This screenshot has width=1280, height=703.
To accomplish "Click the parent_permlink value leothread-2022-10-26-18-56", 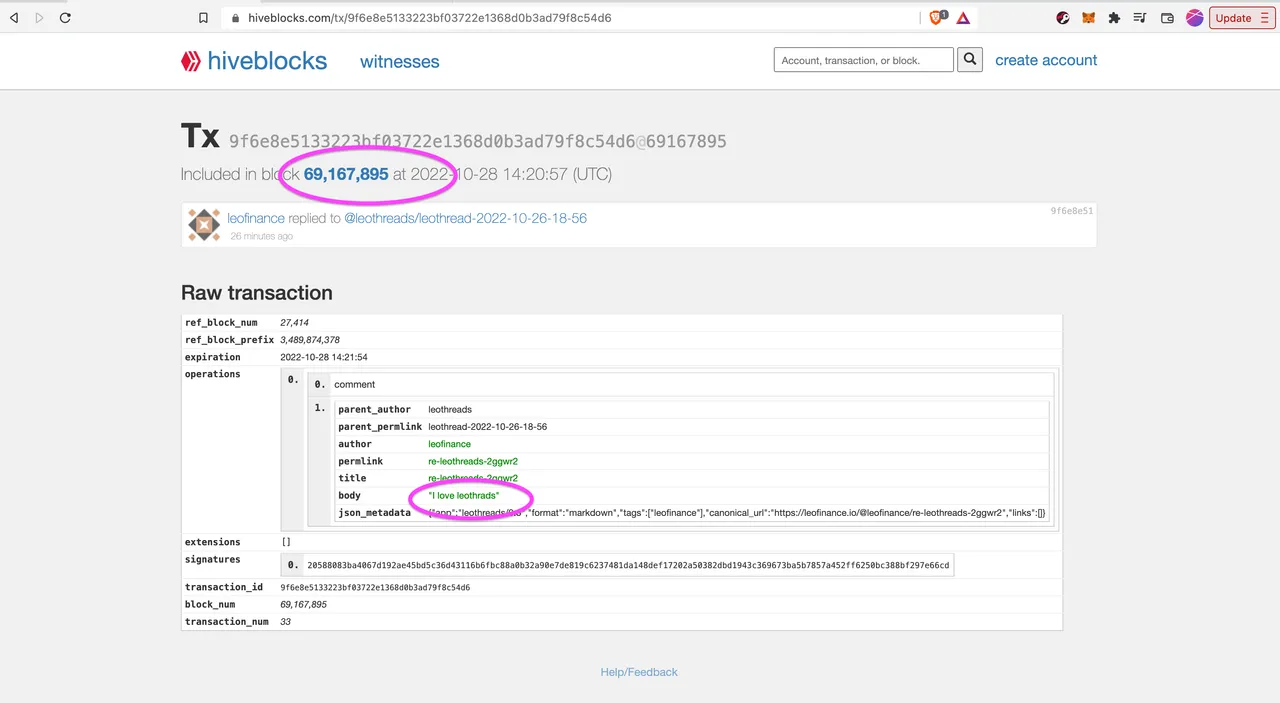I will tap(487, 427).
